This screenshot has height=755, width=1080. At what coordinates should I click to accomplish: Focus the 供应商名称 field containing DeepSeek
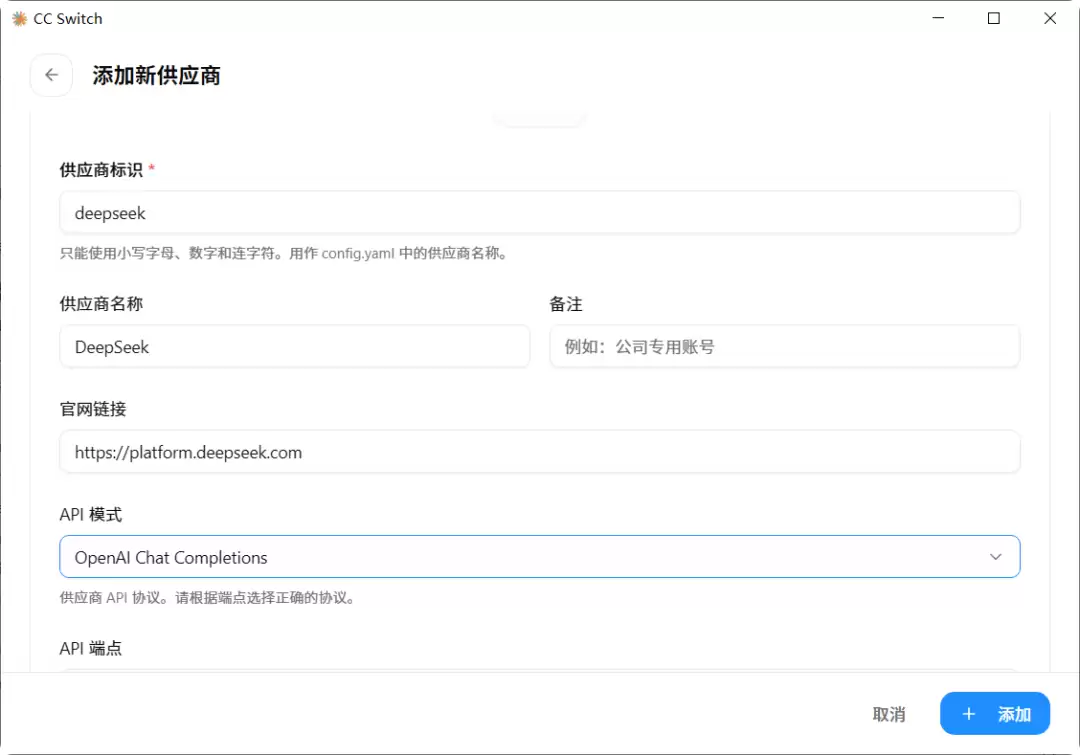[x=295, y=347]
